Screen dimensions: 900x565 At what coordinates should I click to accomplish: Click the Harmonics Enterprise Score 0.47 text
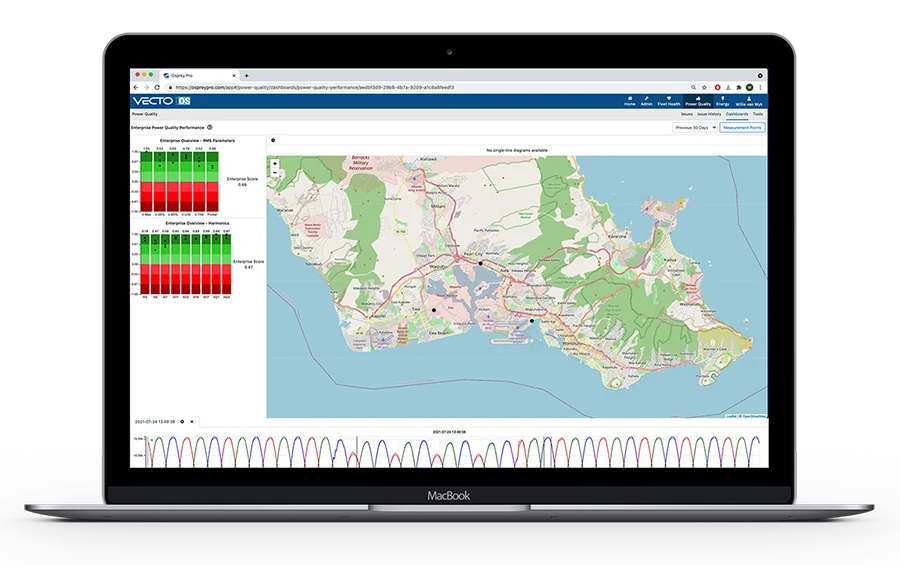[x=249, y=264]
